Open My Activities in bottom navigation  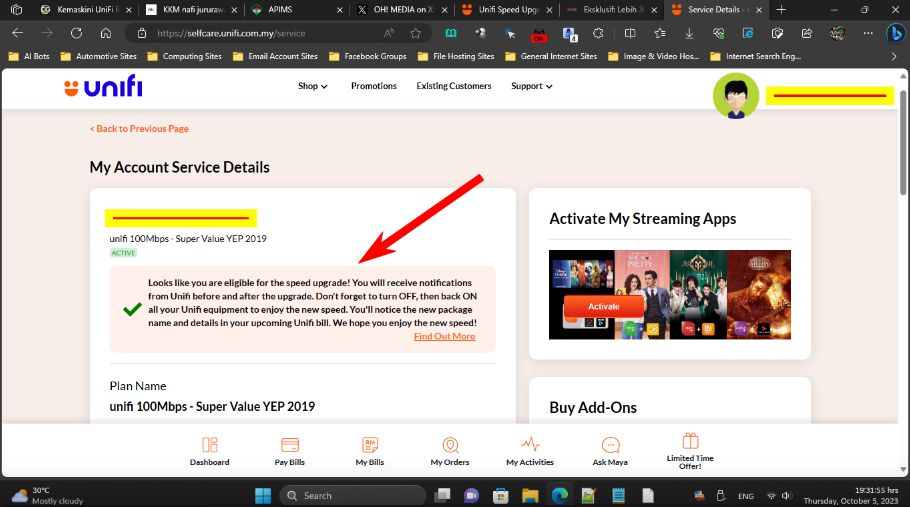(x=530, y=451)
